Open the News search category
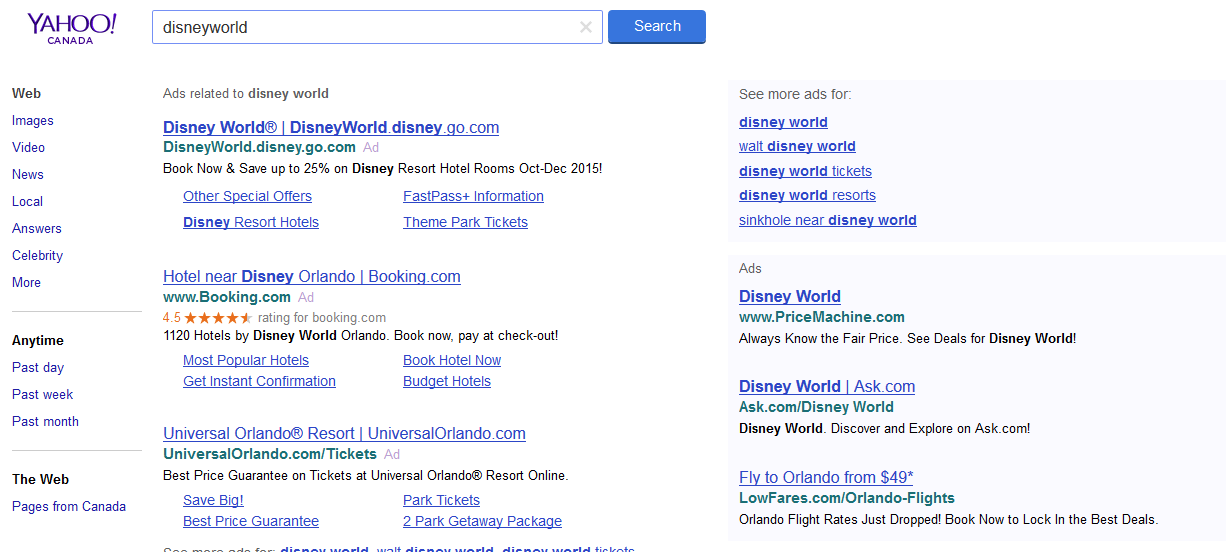Screen dimensions: 1226x552 pyautogui.click(x=27, y=175)
